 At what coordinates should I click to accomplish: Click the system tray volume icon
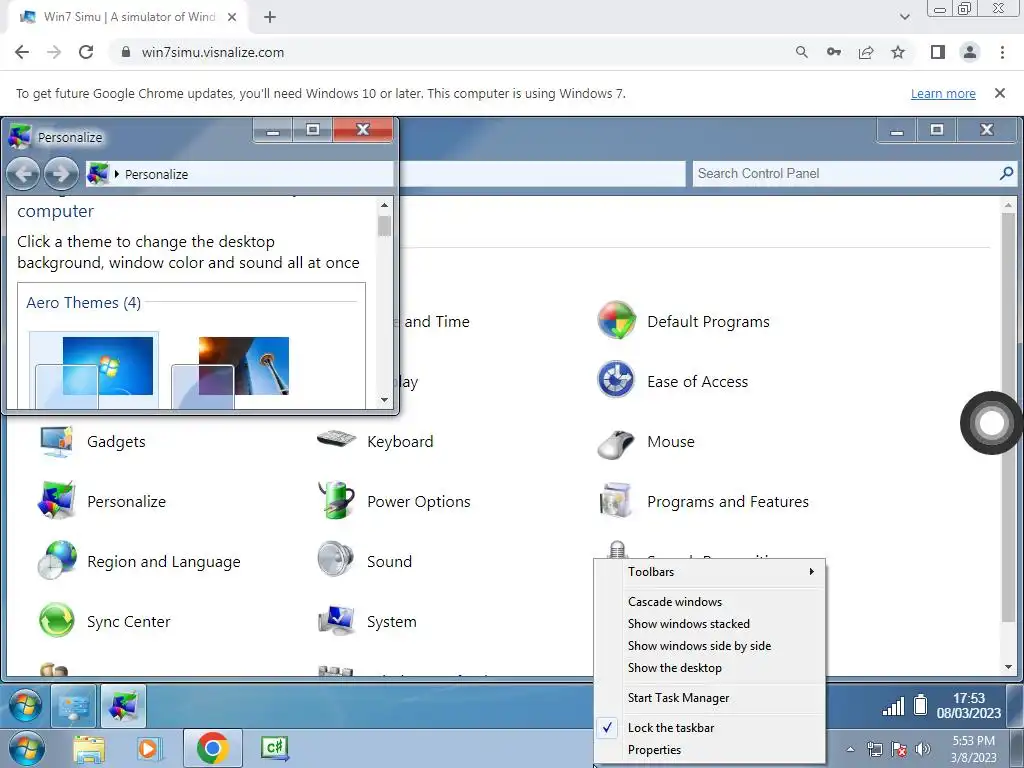pos(923,749)
